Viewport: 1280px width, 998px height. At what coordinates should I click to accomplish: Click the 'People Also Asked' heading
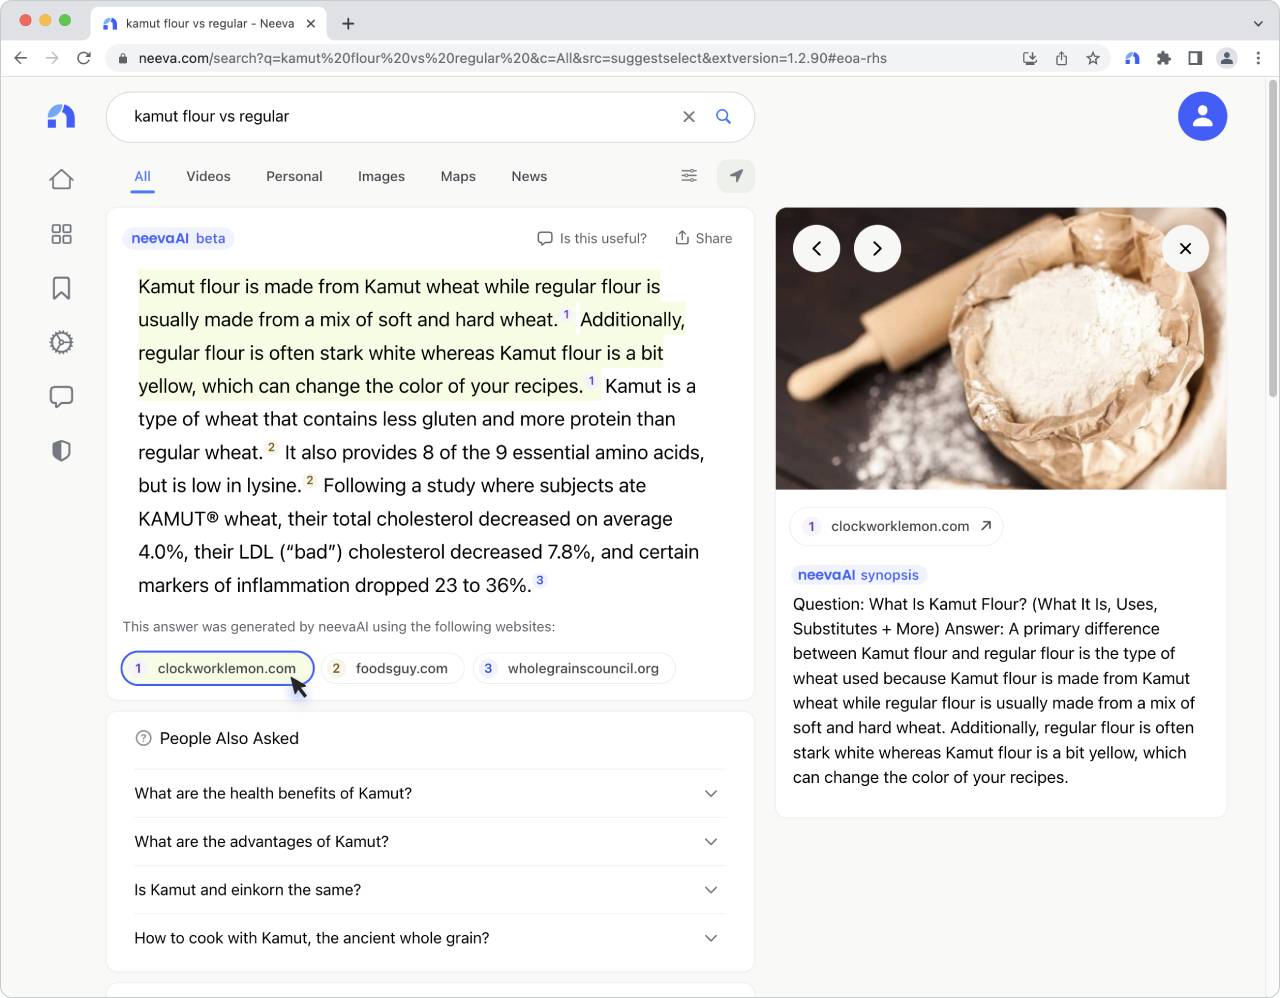[x=229, y=738]
